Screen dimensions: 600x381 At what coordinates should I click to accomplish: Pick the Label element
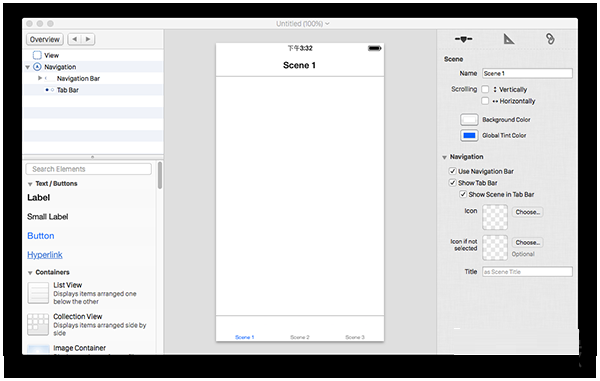39,198
